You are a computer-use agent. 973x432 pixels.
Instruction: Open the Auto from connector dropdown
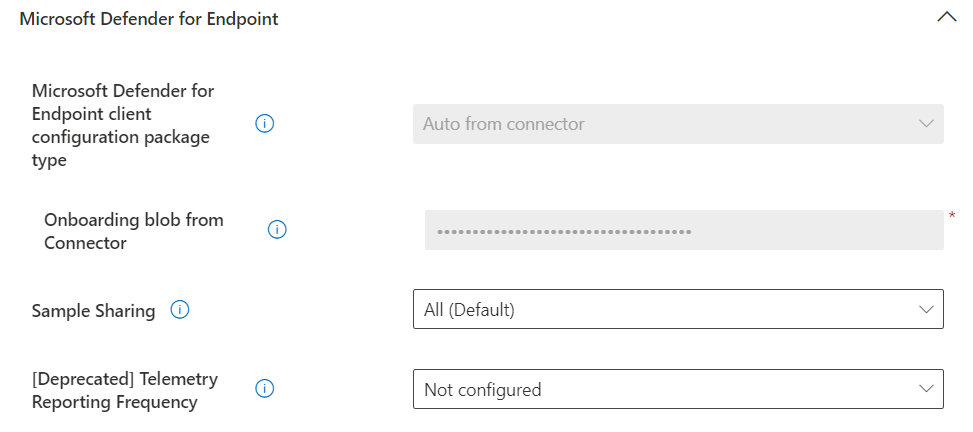(678, 124)
